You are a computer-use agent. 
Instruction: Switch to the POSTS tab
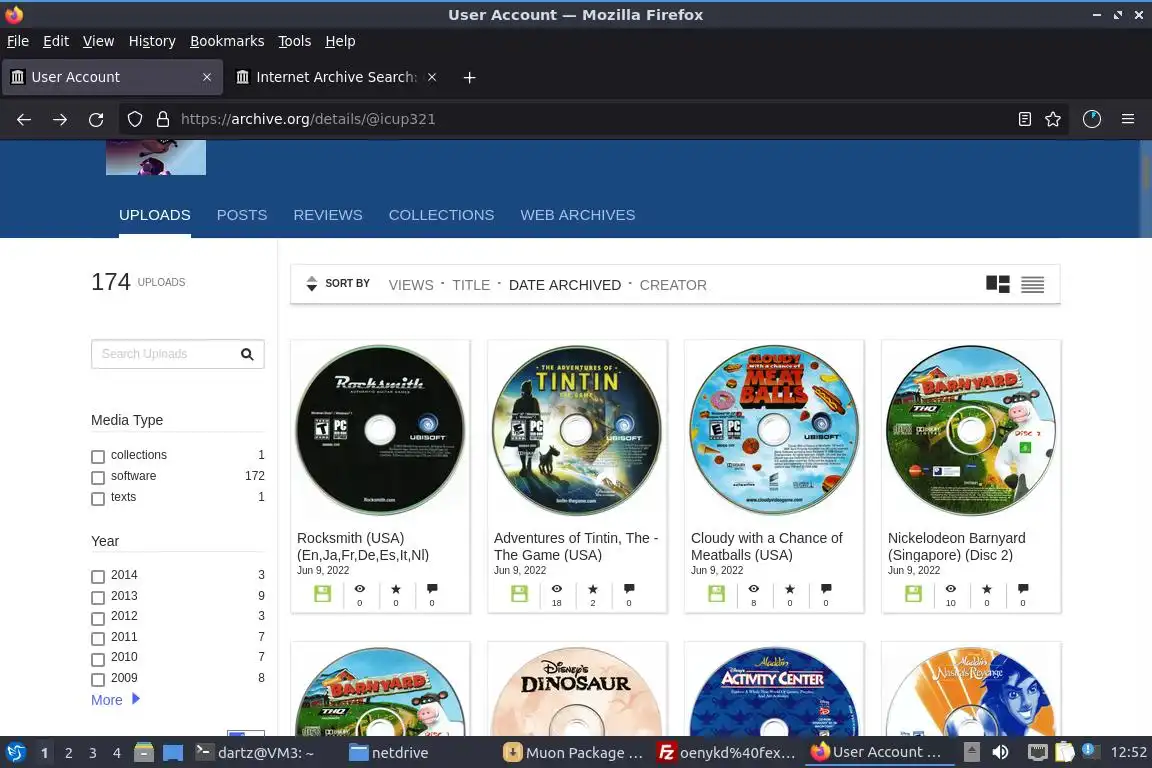coord(242,215)
